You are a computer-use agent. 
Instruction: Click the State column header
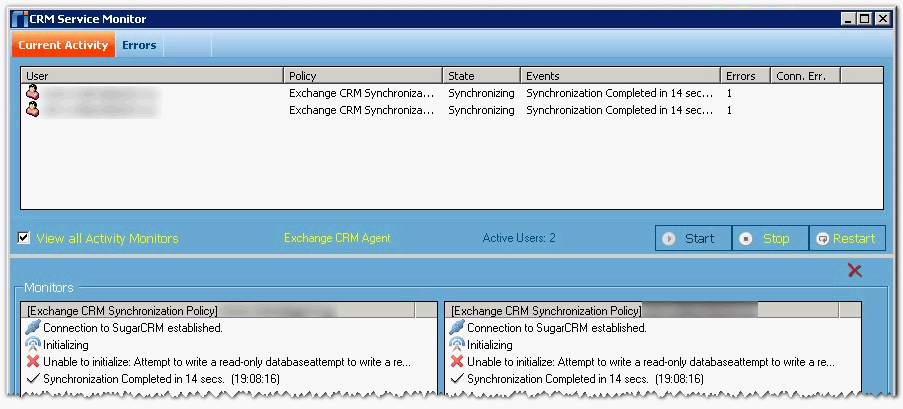tap(481, 76)
